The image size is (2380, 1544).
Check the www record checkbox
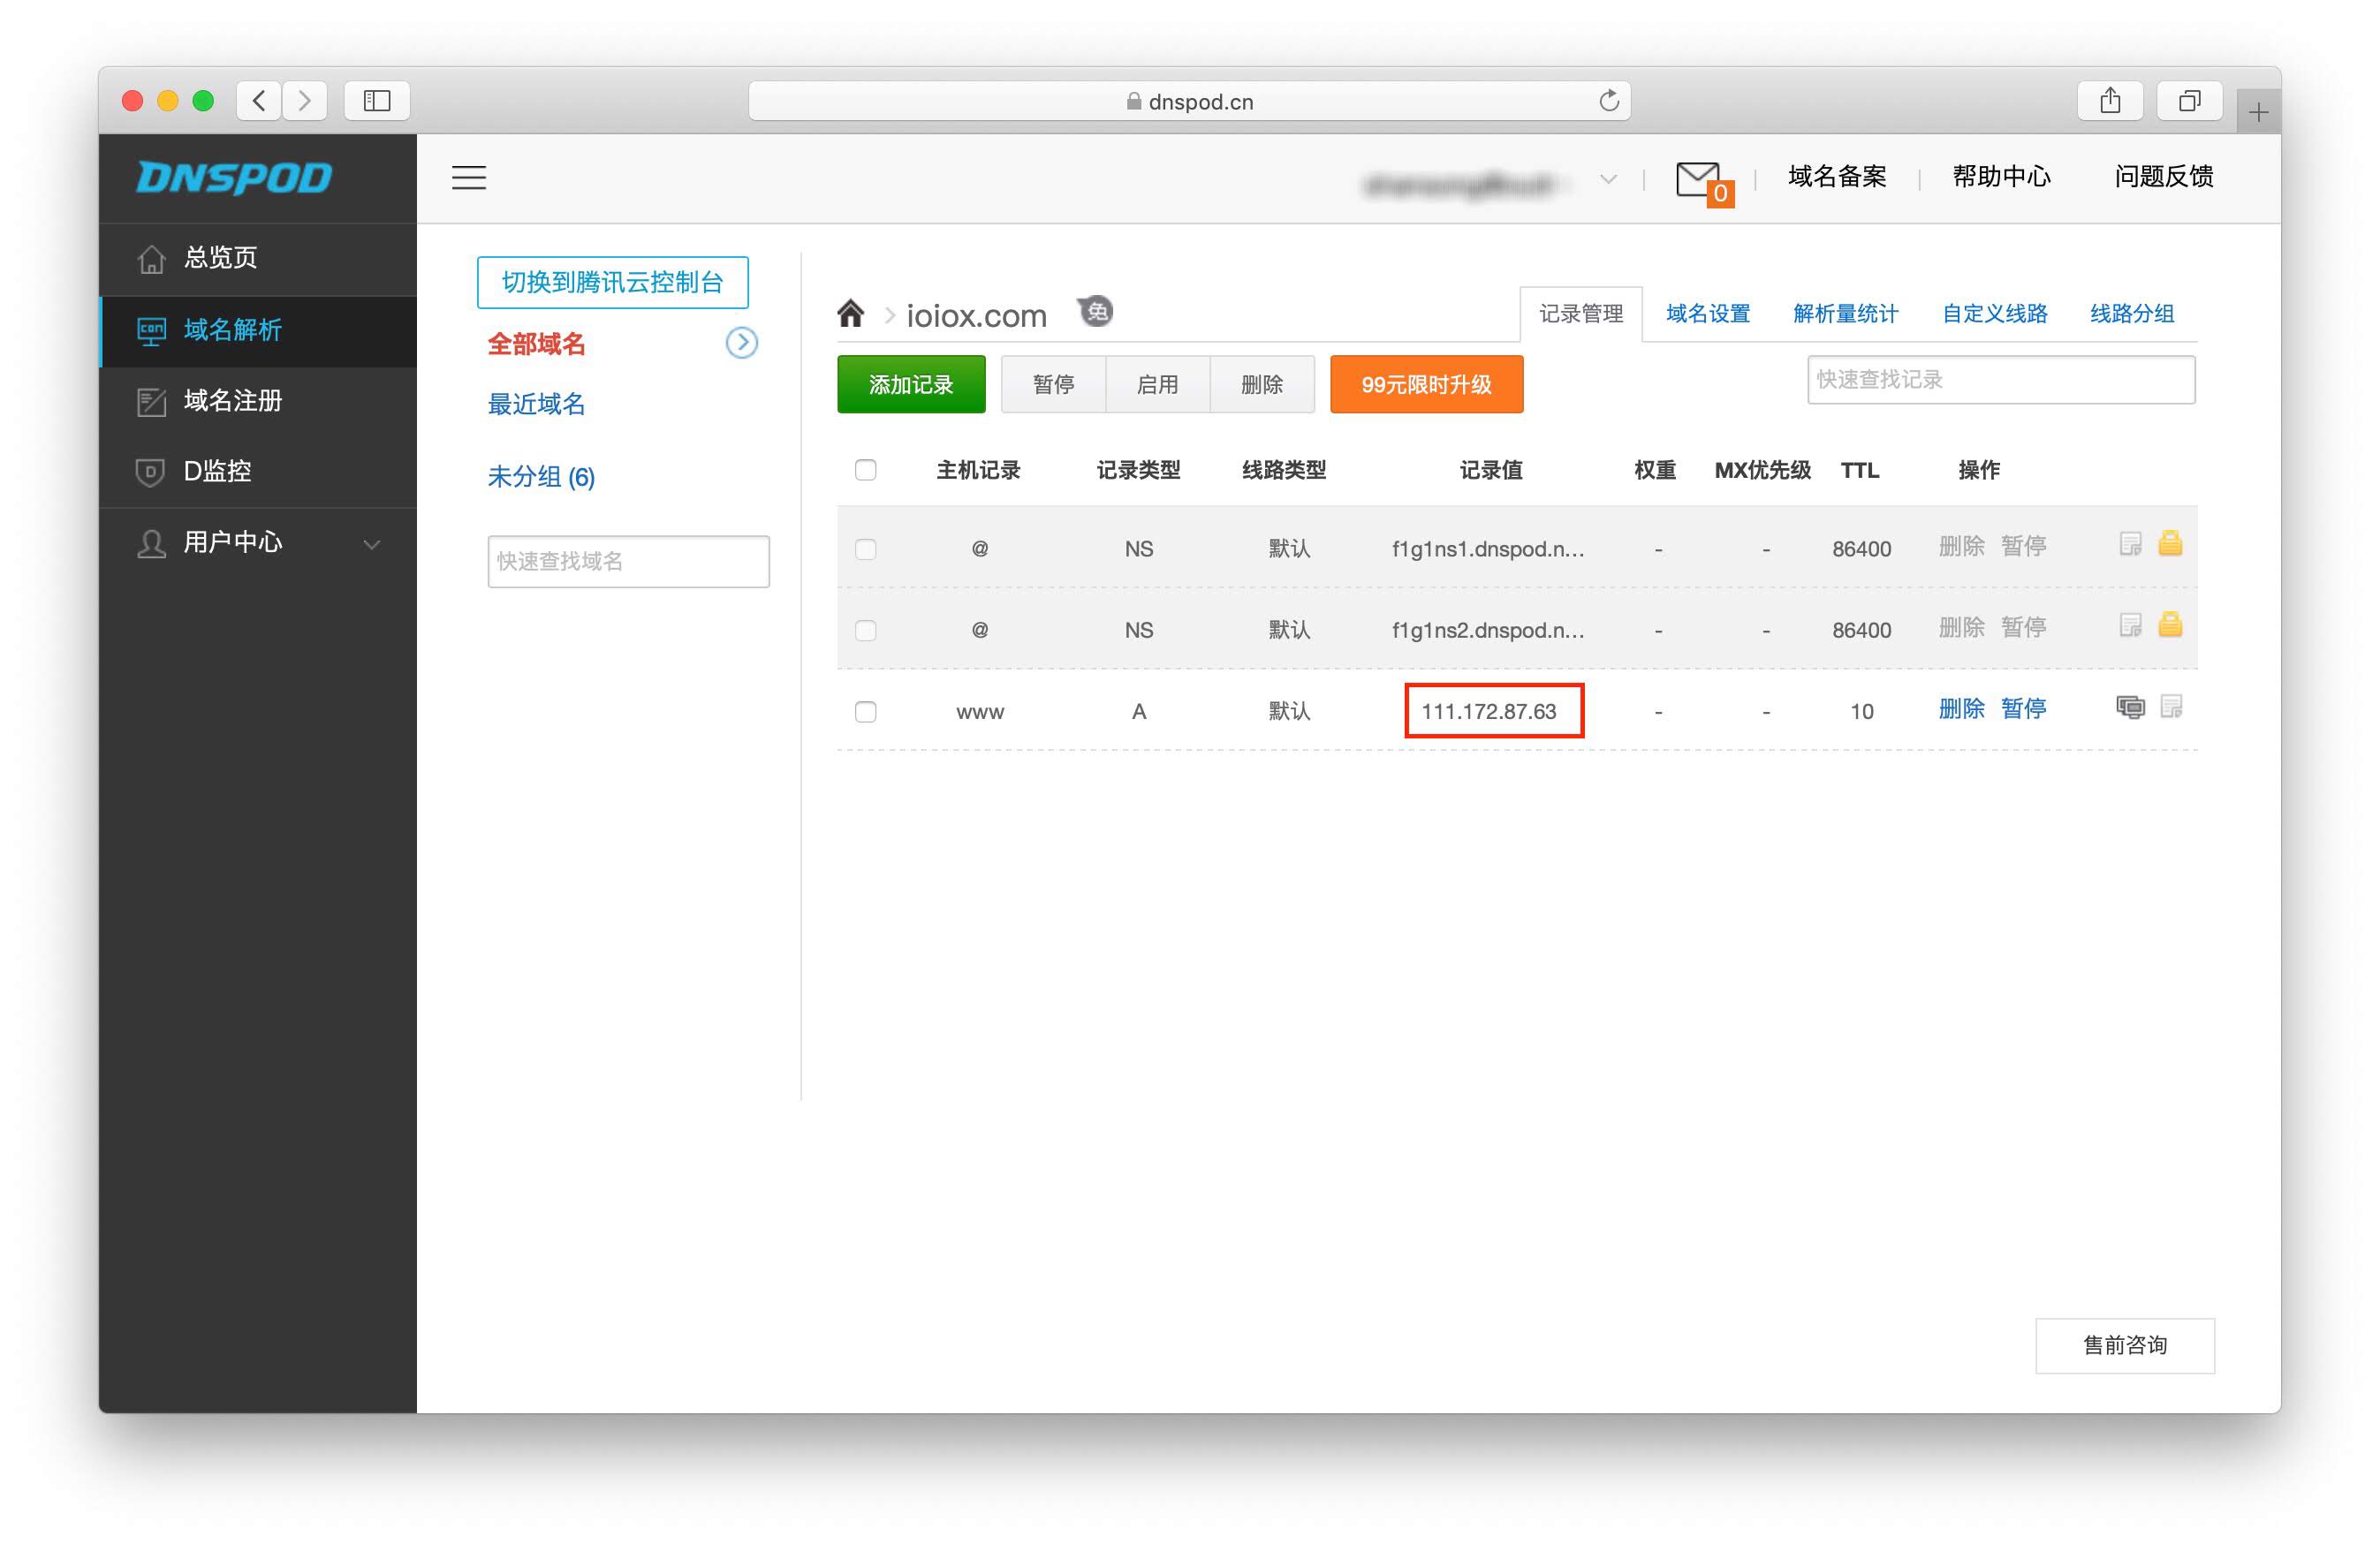tap(866, 712)
